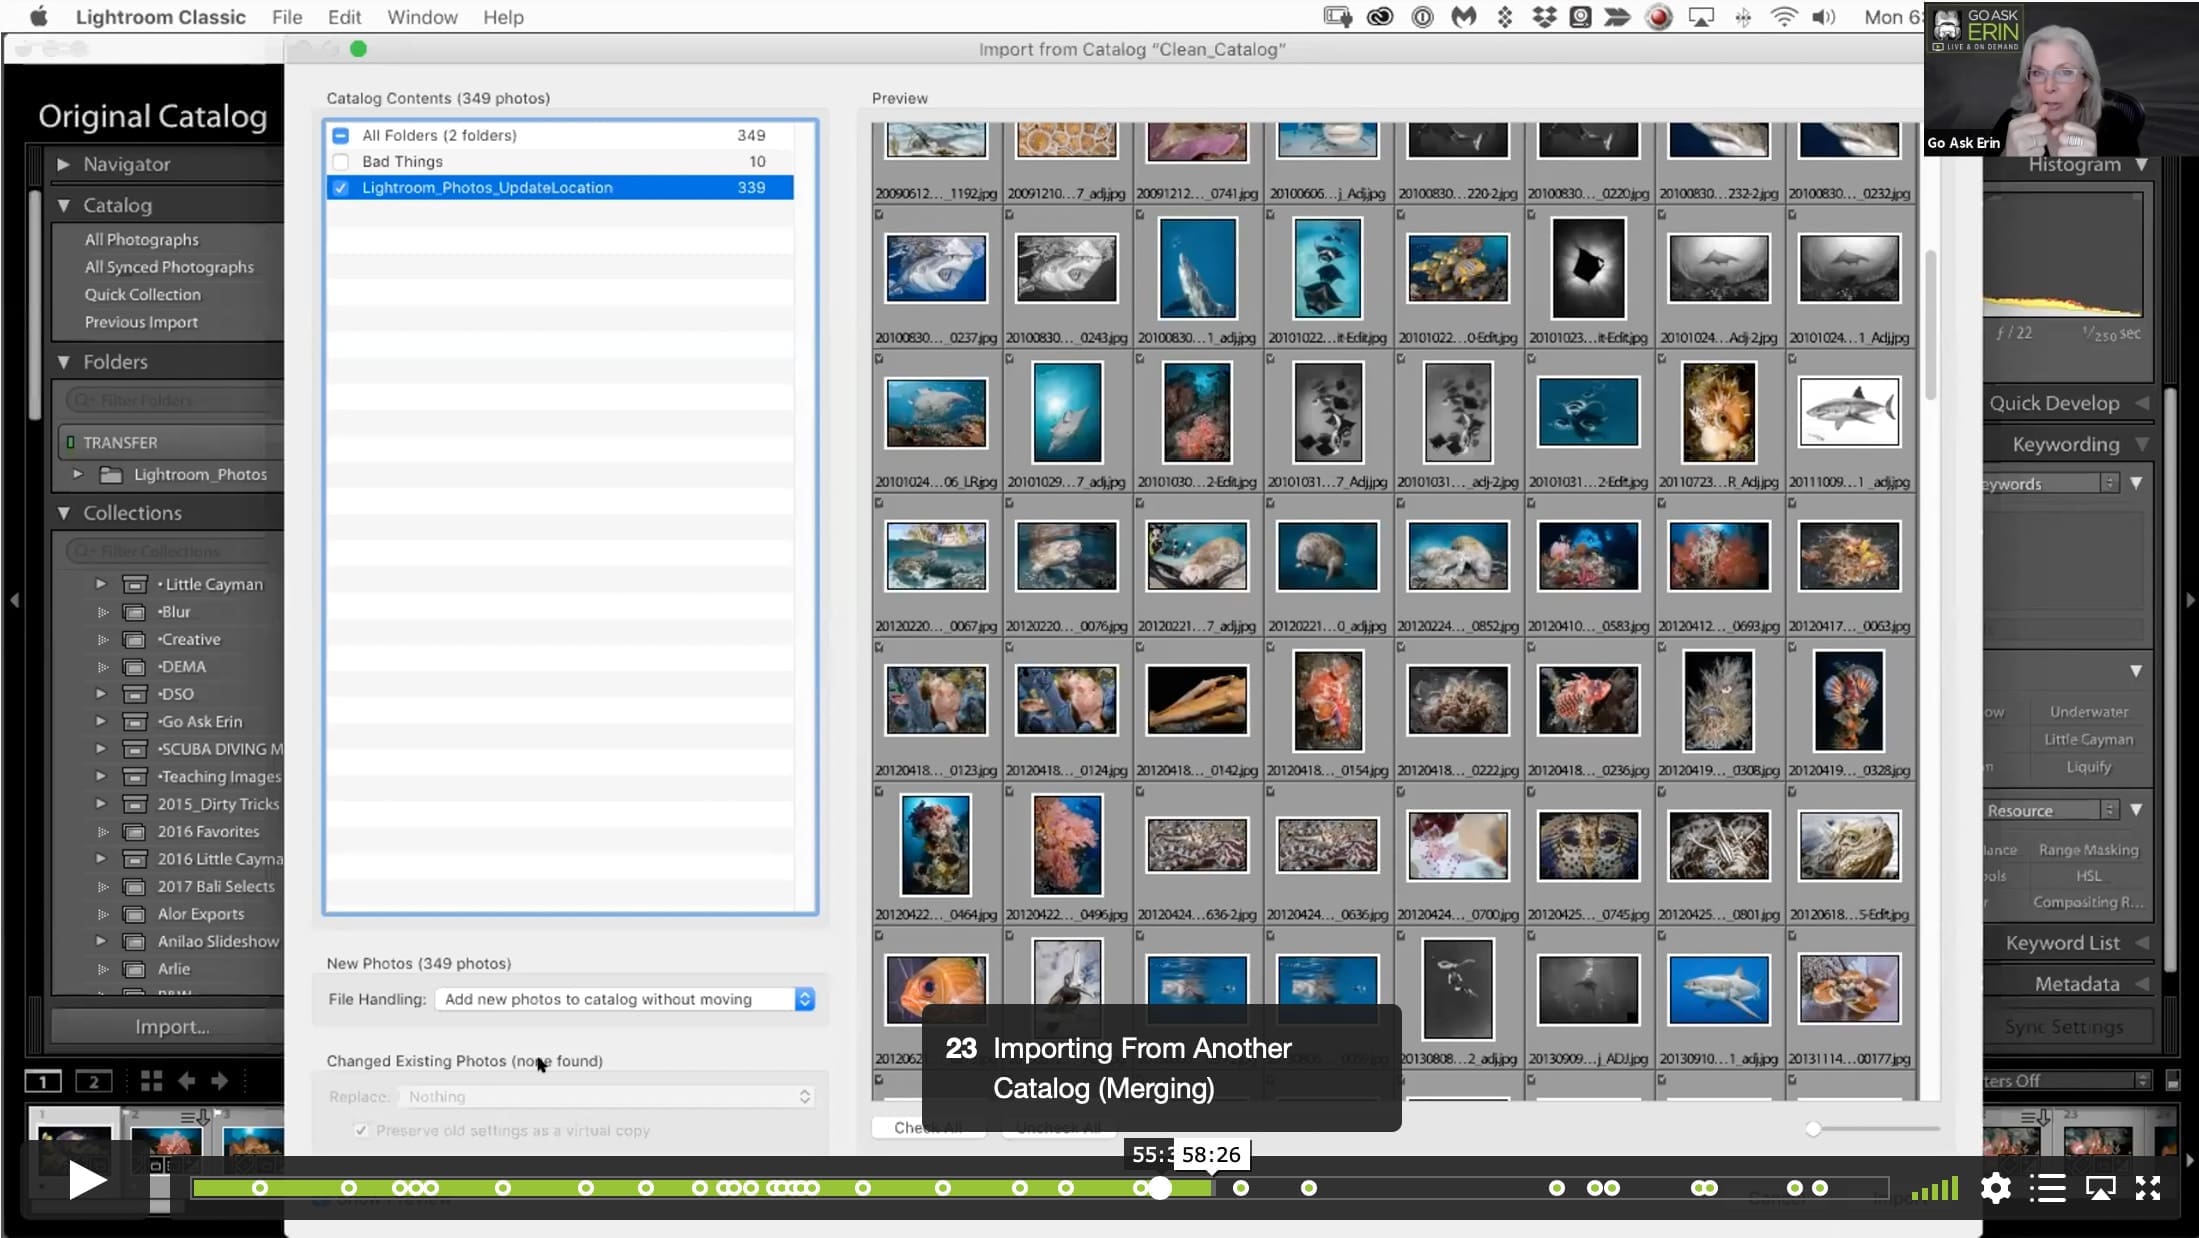Toggle the import checkbox for 20100830..._0237.jpg
Image resolution: width=2199 pixels, height=1238 pixels.
tap(879, 214)
